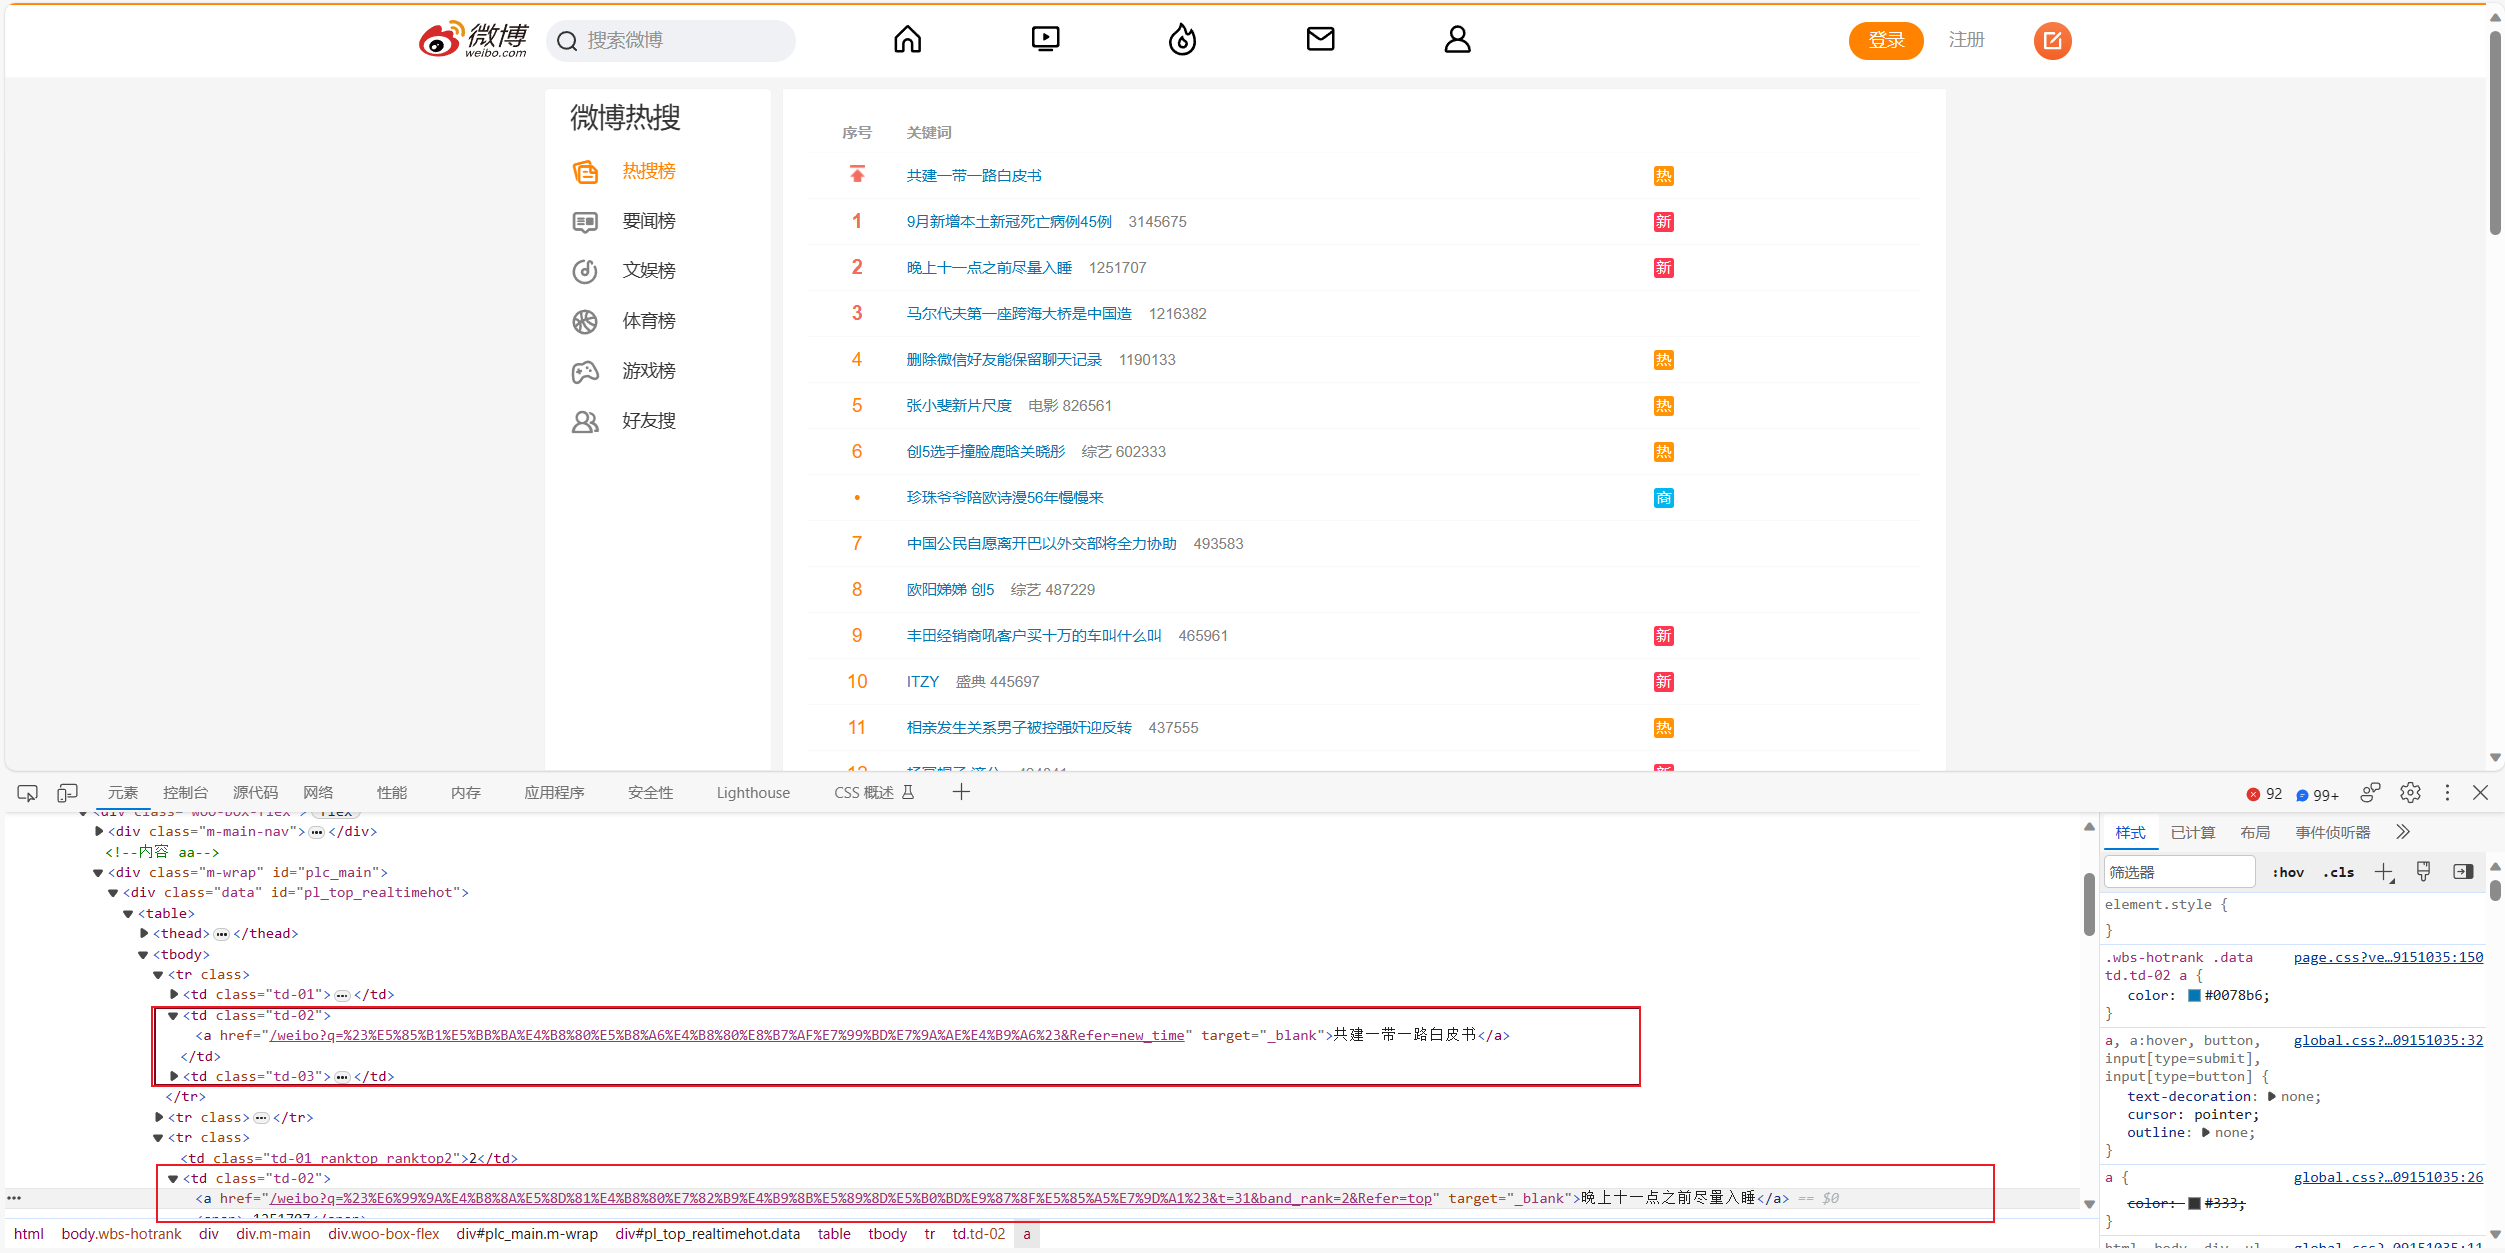
Task: Collapse the div m-wrap plc_main node
Action: [98, 872]
